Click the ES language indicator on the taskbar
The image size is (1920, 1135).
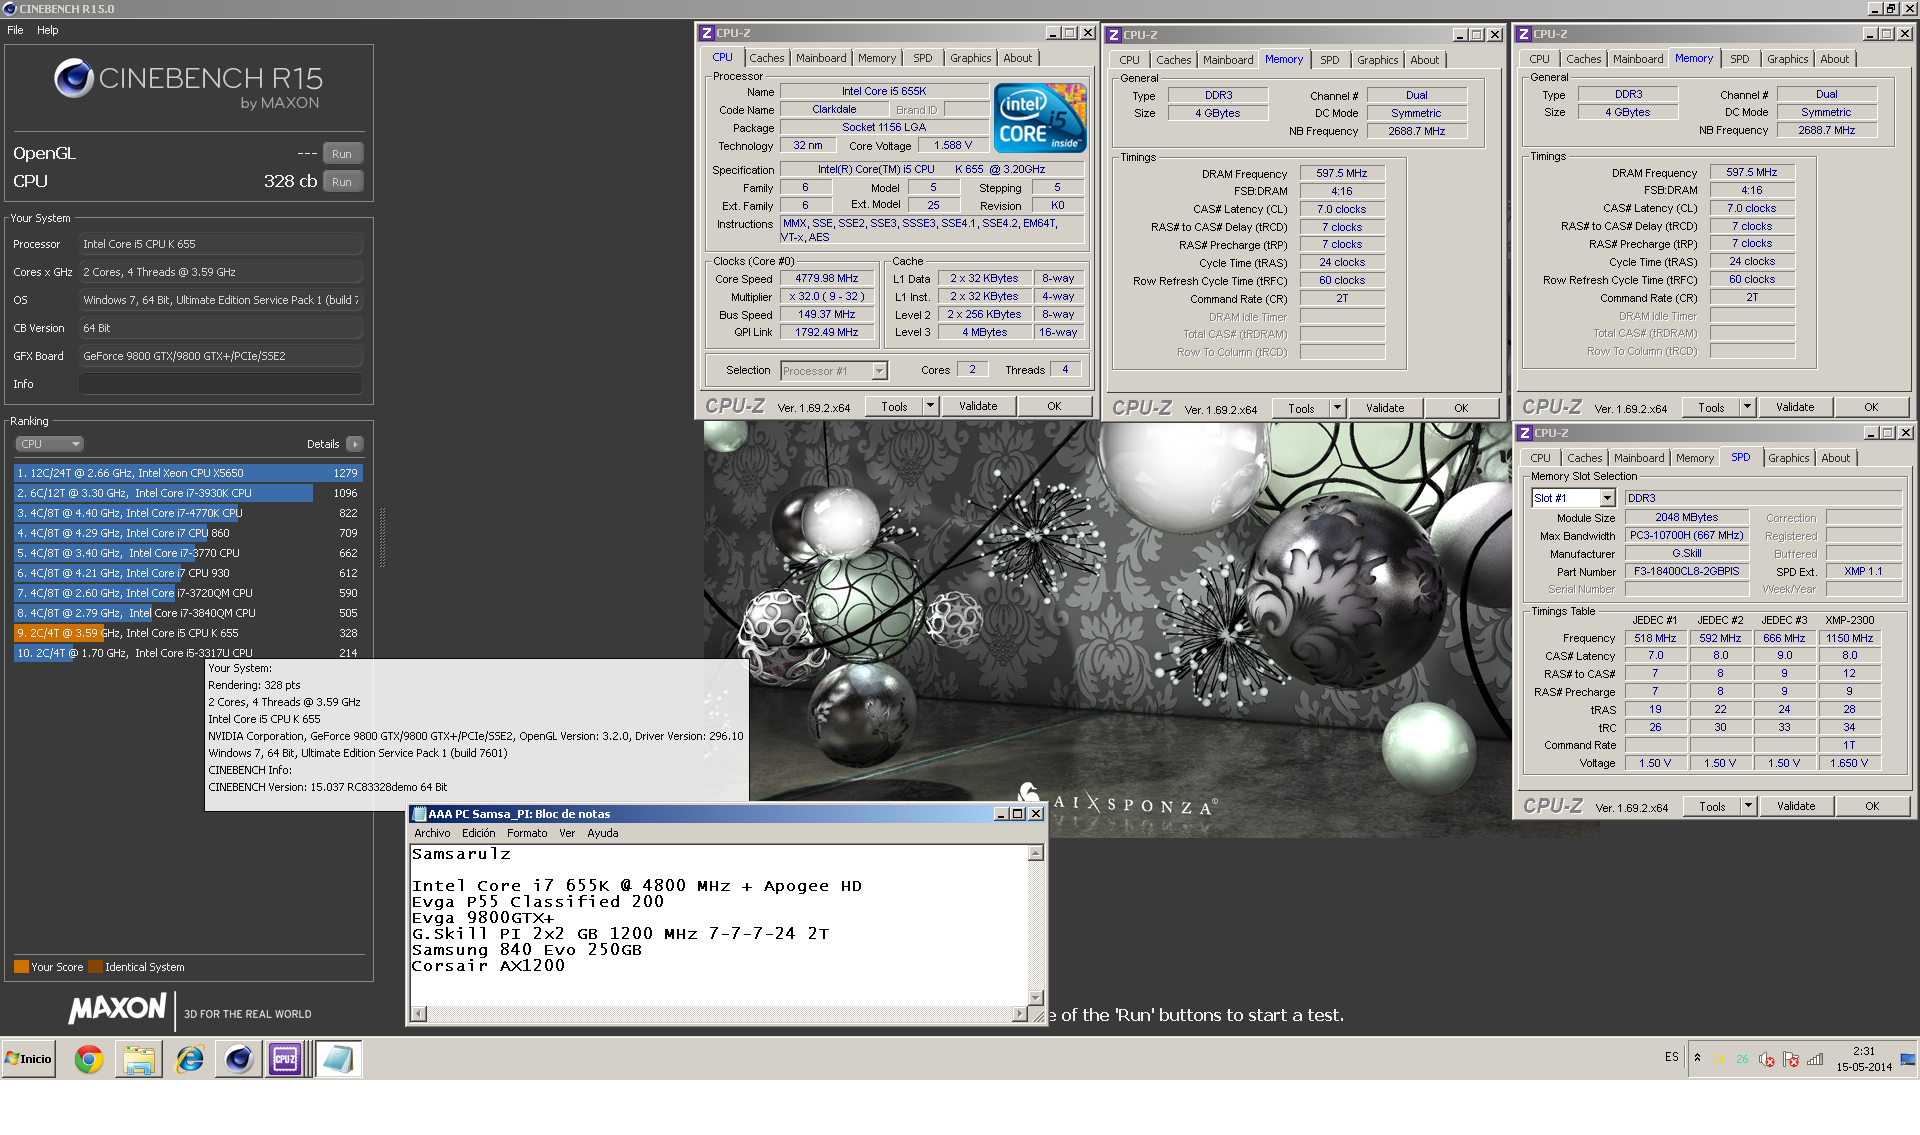point(1672,1057)
